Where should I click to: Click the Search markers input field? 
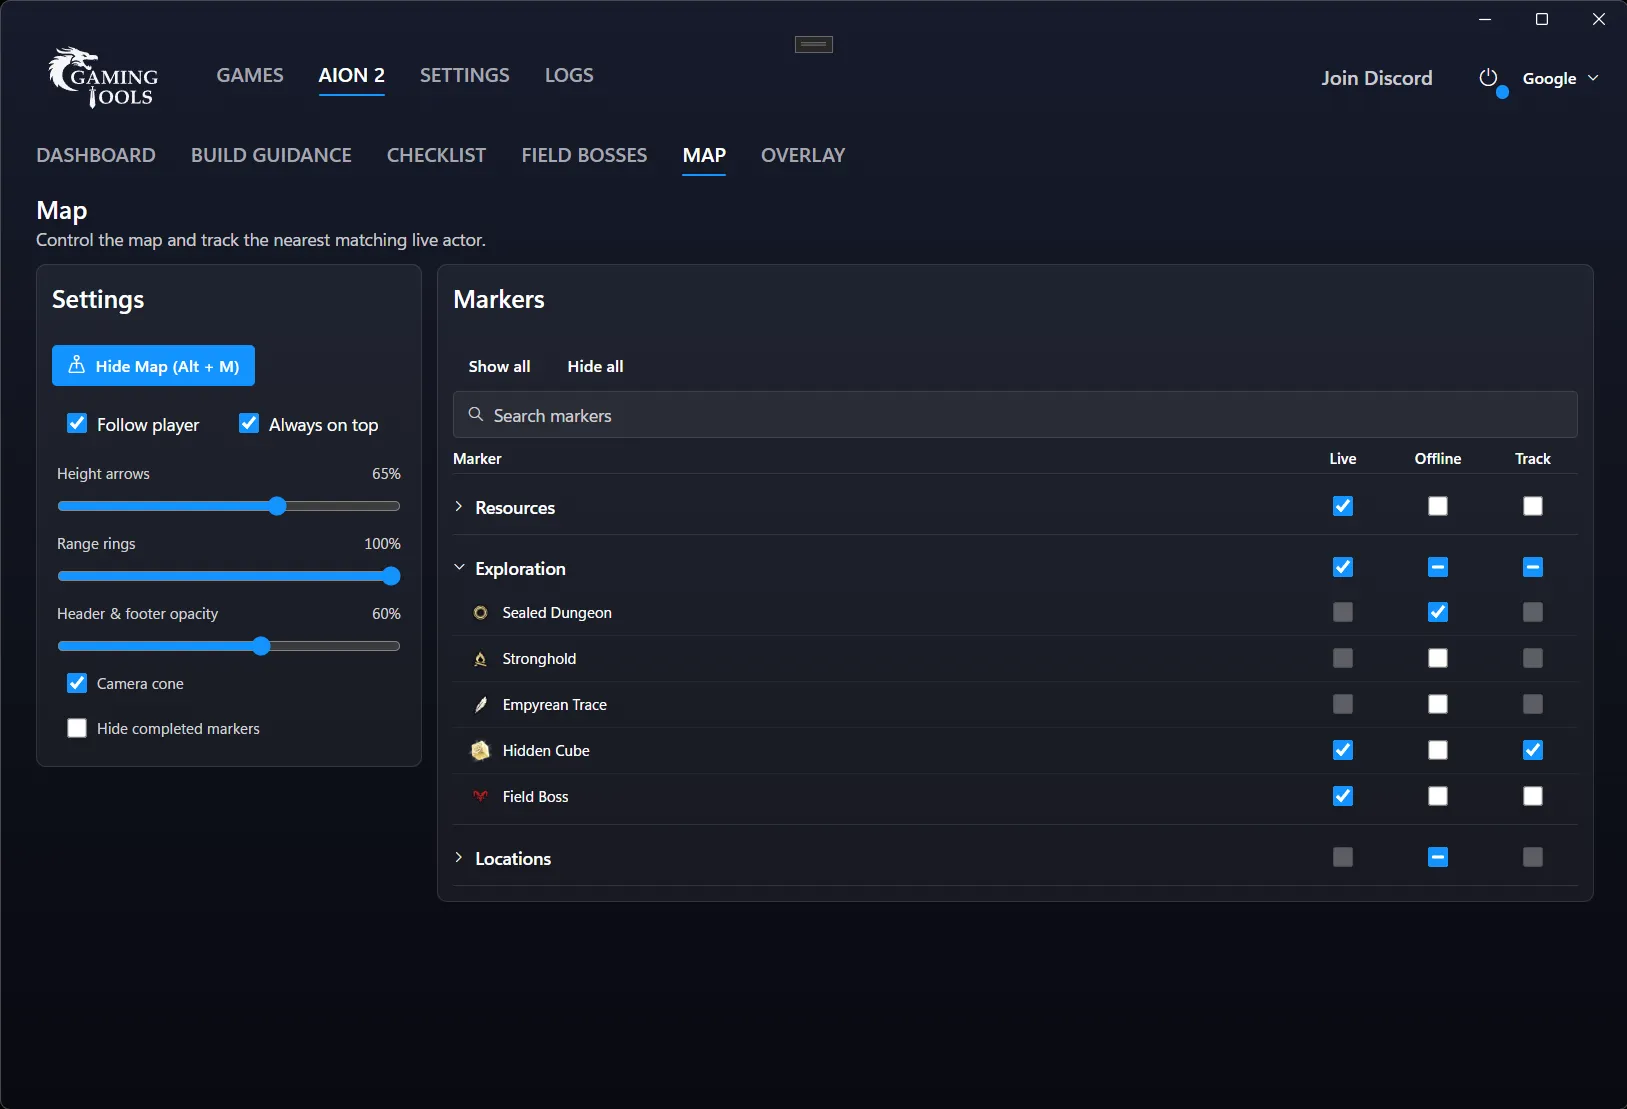click(1015, 415)
